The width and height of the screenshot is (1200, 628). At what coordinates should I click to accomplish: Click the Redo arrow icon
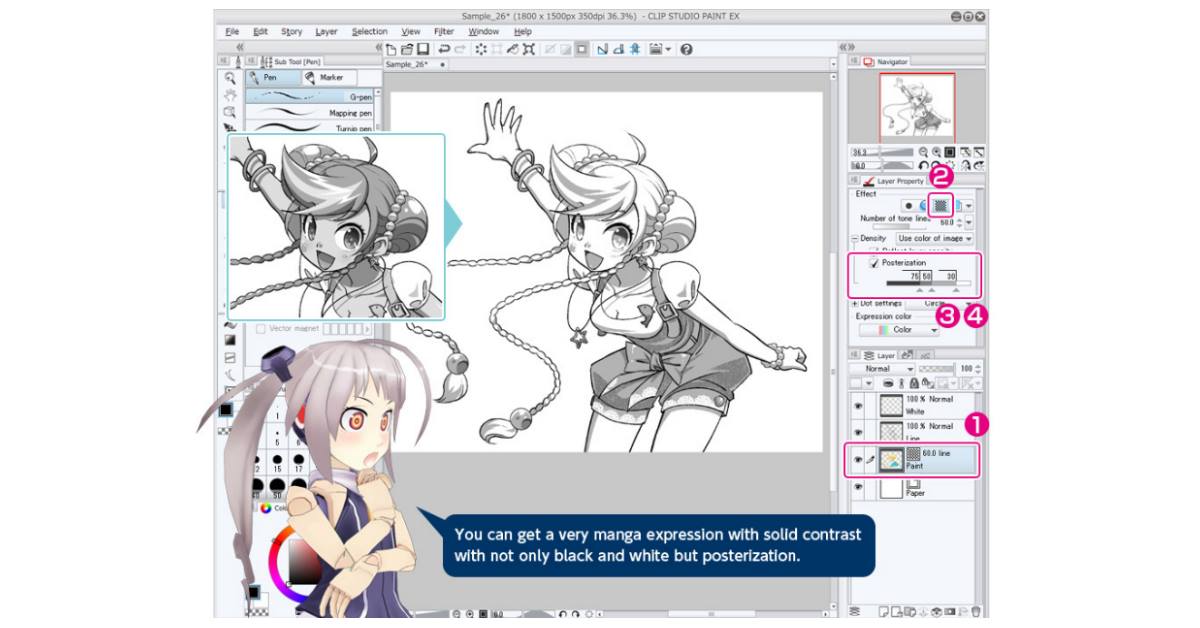(x=460, y=49)
